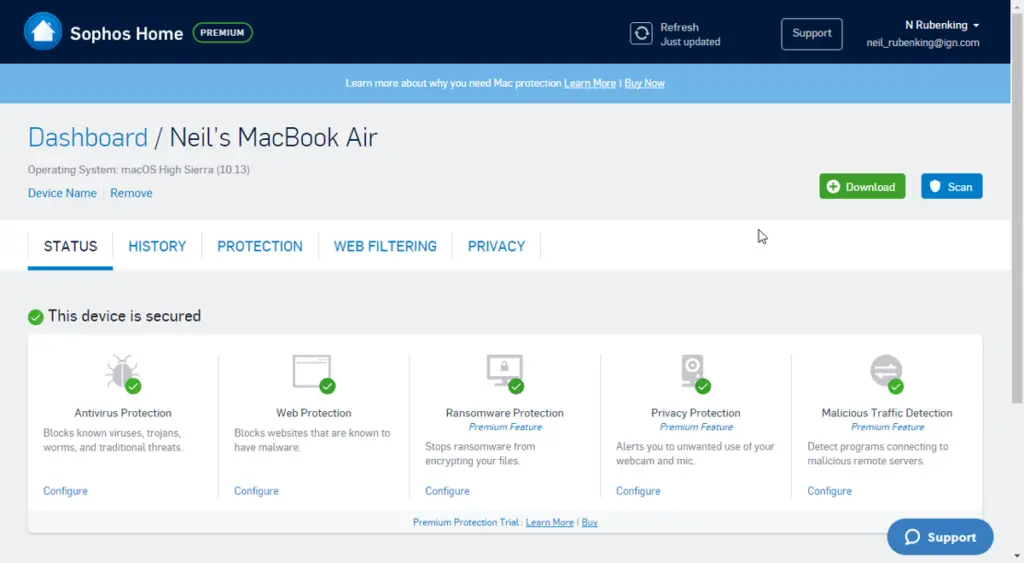The image size is (1024, 563).
Task: Click the Privacy Protection webcam icon
Action: [695, 374]
